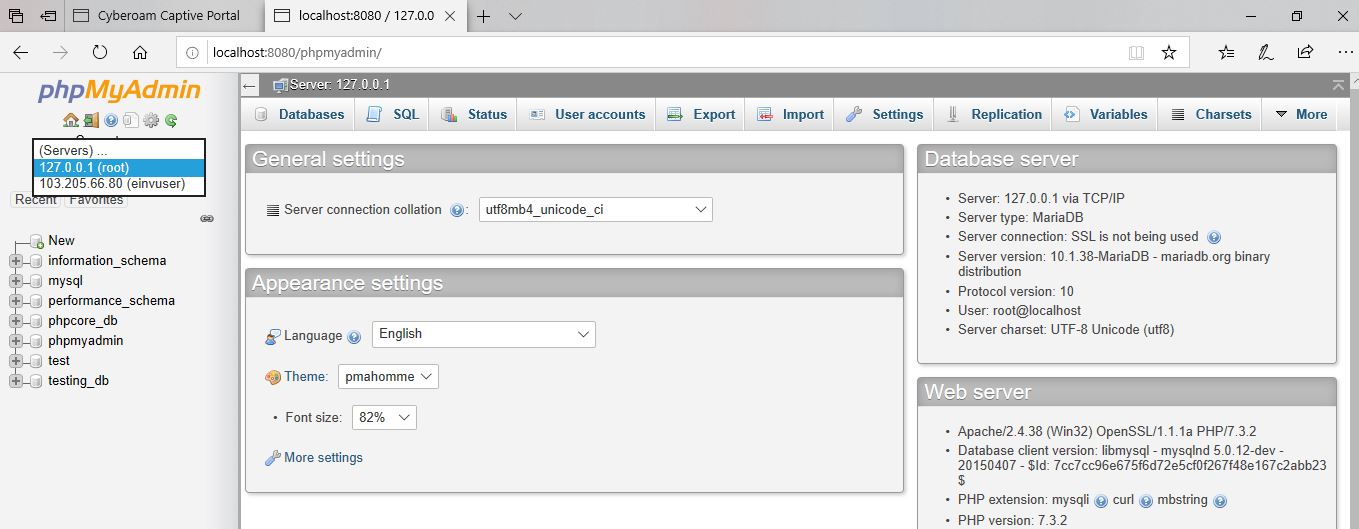Viewport: 1359px width, 529px height.
Task: Open the More menu in top navigation
Action: [x=1300, y=115]
